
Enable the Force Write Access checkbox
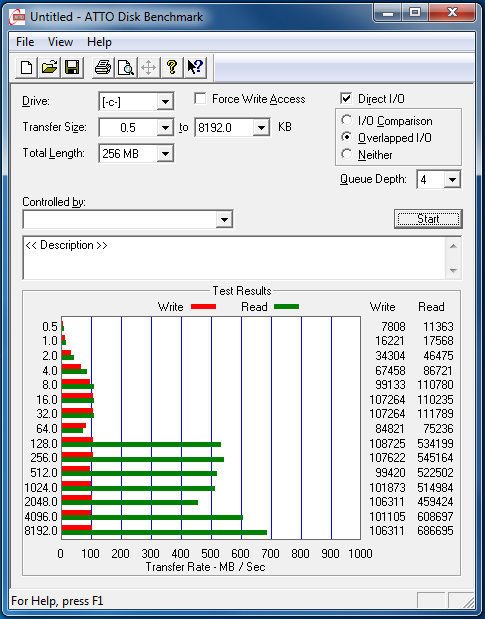(x=200, y=98)
